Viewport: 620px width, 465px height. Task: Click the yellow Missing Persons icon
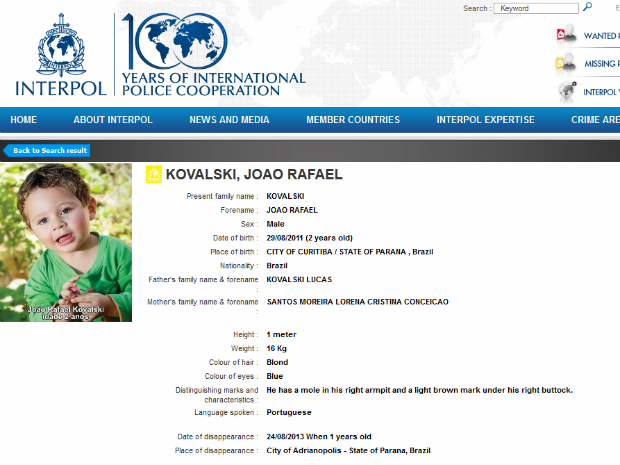tap(567, 64)
